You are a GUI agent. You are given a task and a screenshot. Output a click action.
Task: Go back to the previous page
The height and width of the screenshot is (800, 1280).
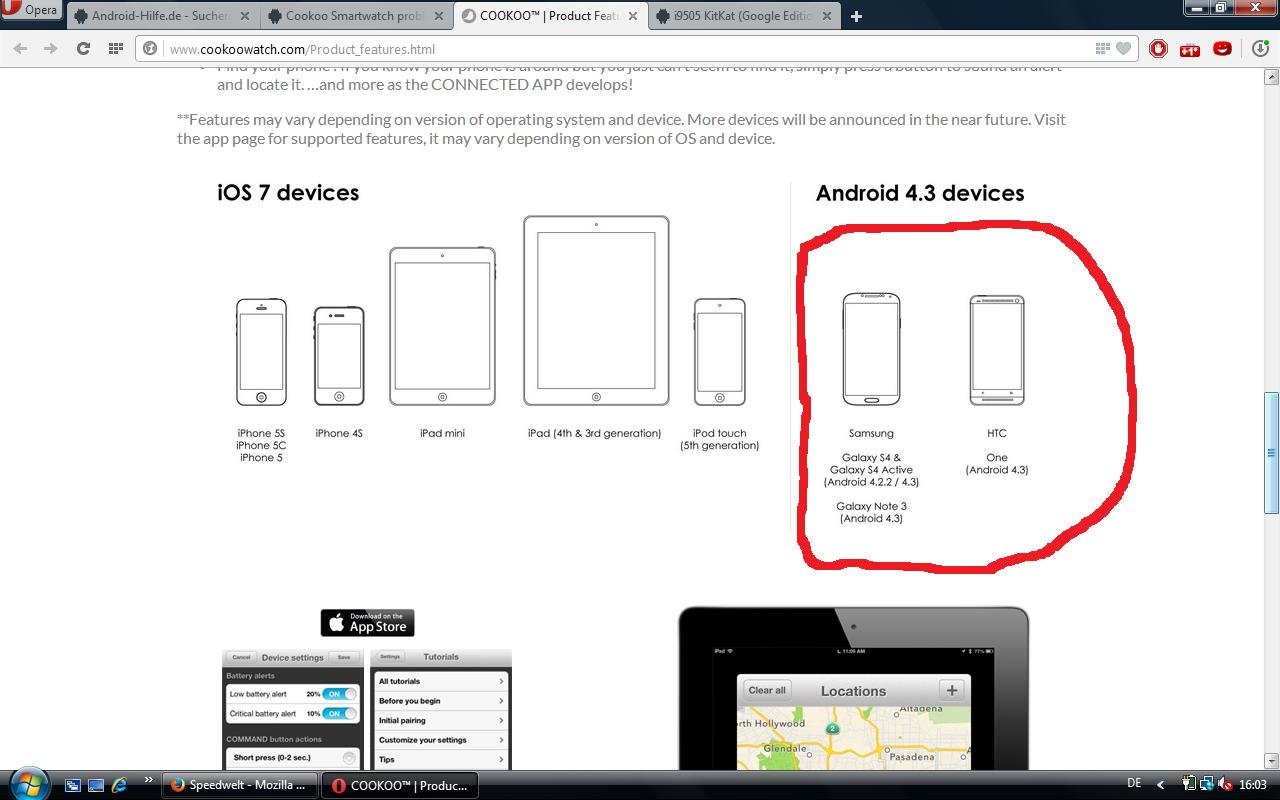pyautogui.click(x=20, y=48)
